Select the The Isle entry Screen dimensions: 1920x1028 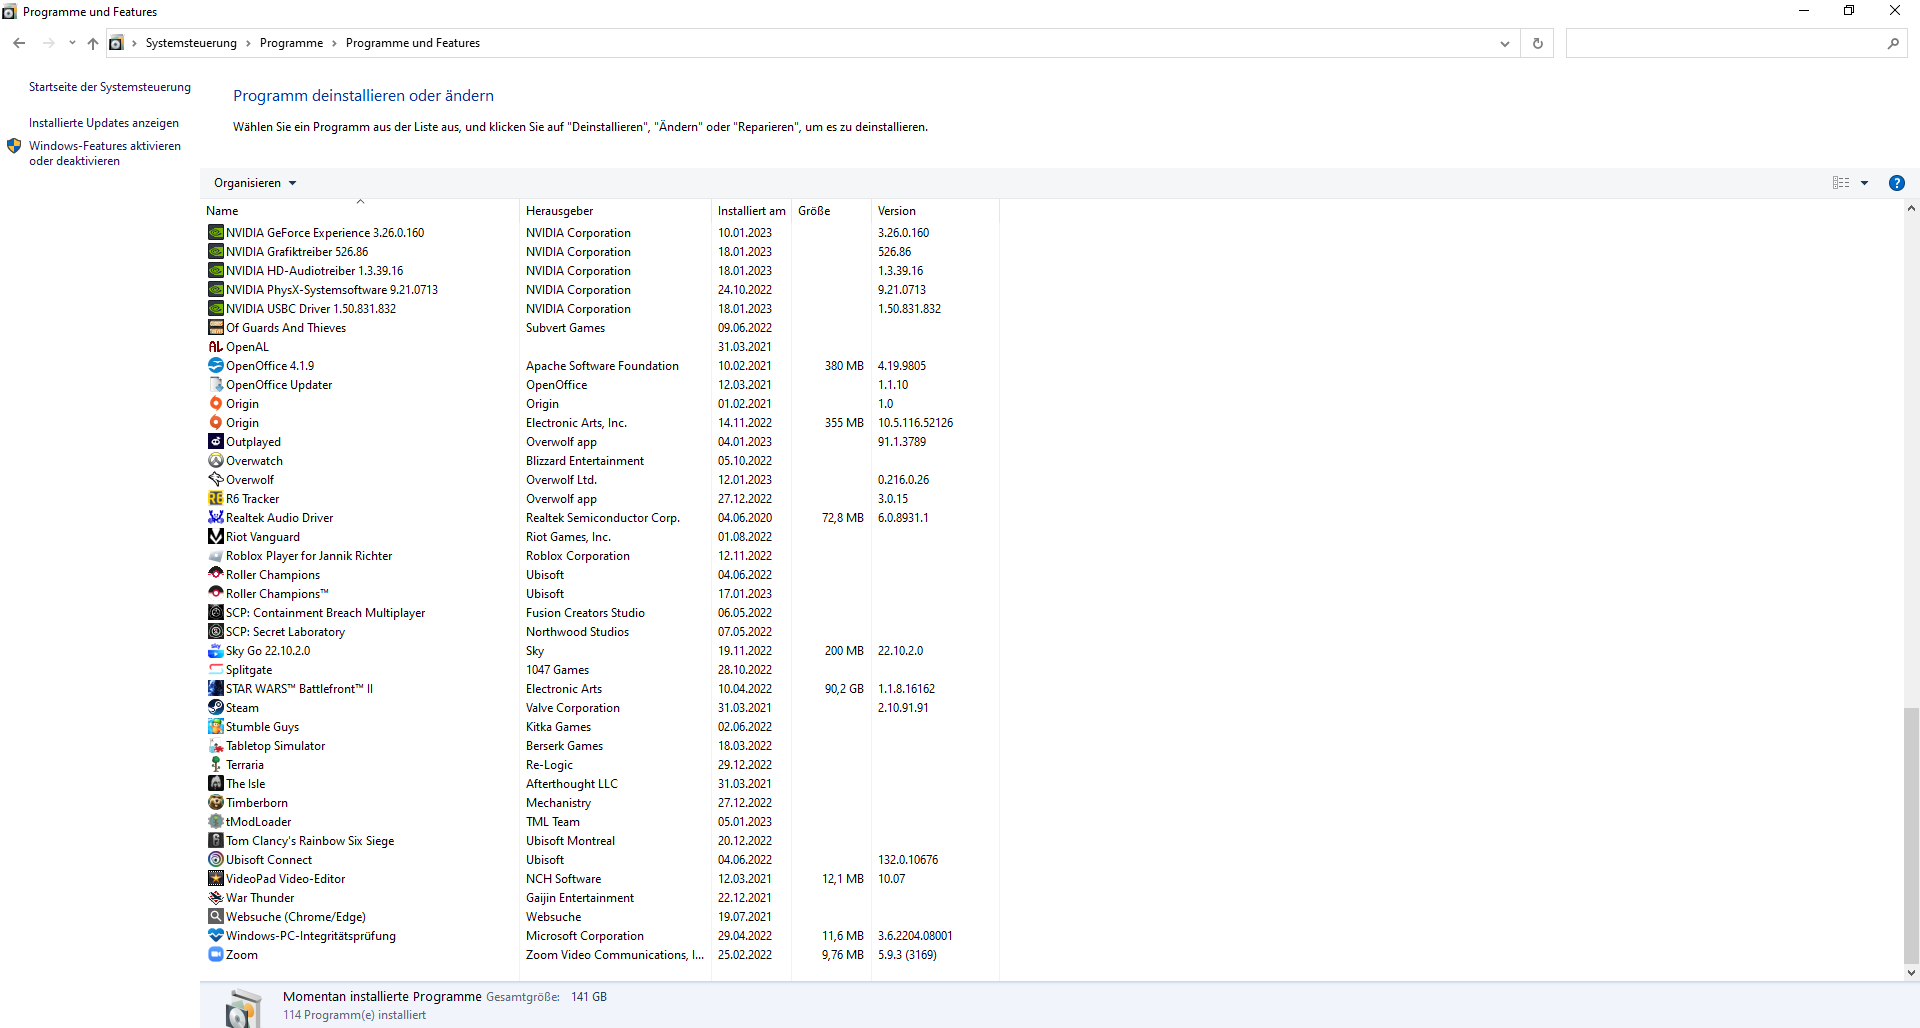[x=601, y=783]
